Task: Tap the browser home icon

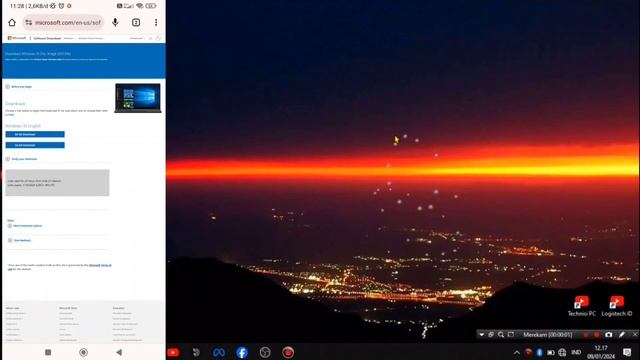Action: pyautogui.click(x=12, y=22)
